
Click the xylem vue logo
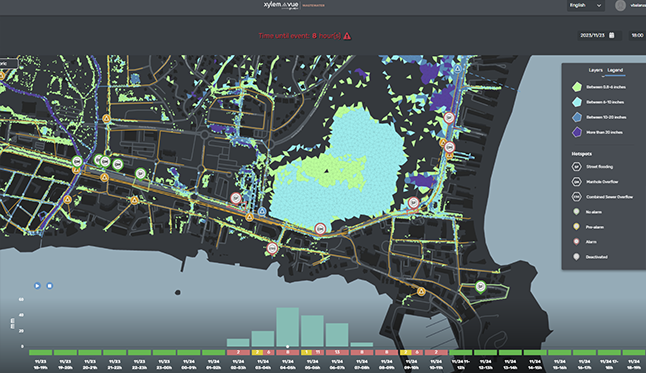281,5
